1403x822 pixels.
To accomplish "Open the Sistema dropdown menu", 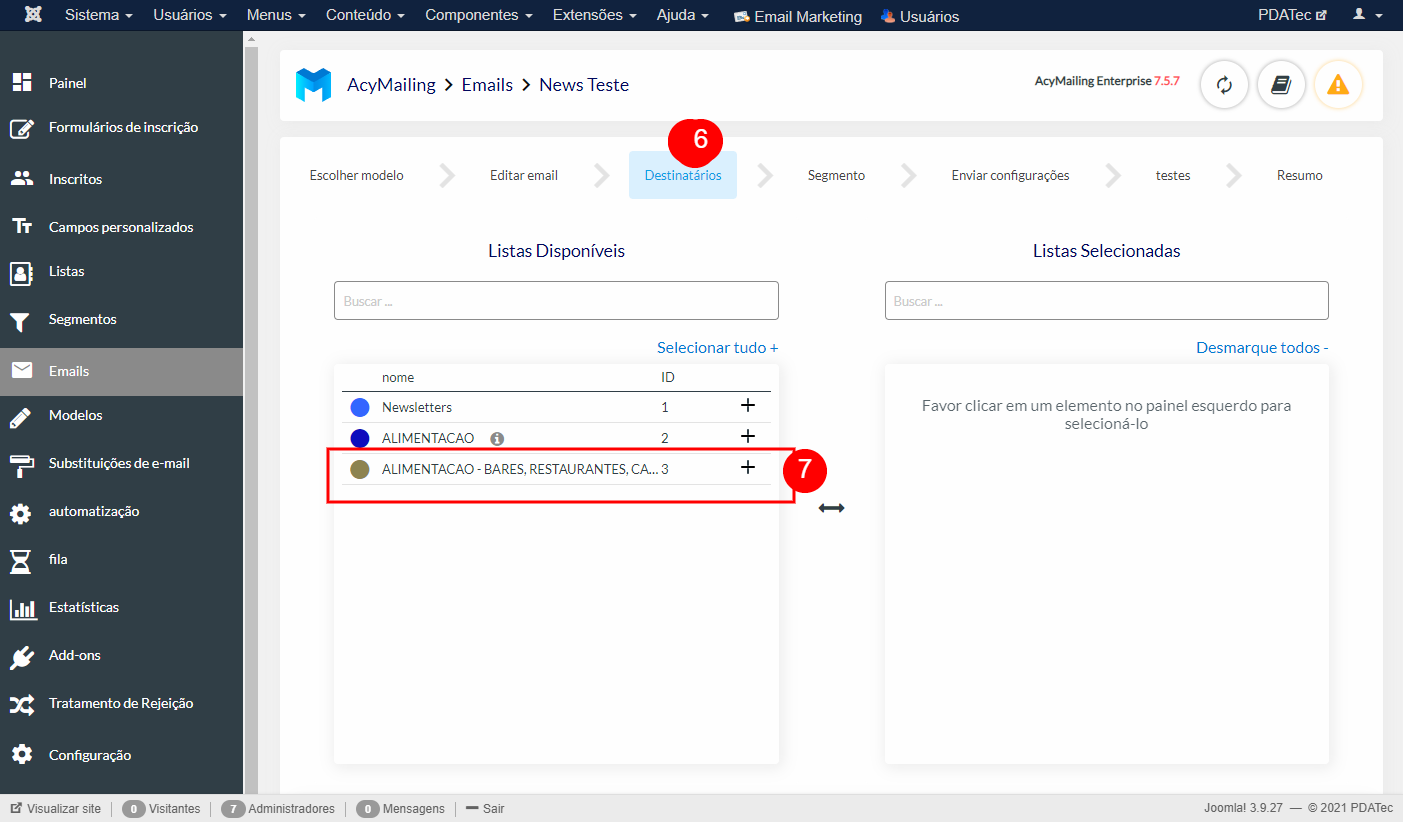I will pos(98,15).
